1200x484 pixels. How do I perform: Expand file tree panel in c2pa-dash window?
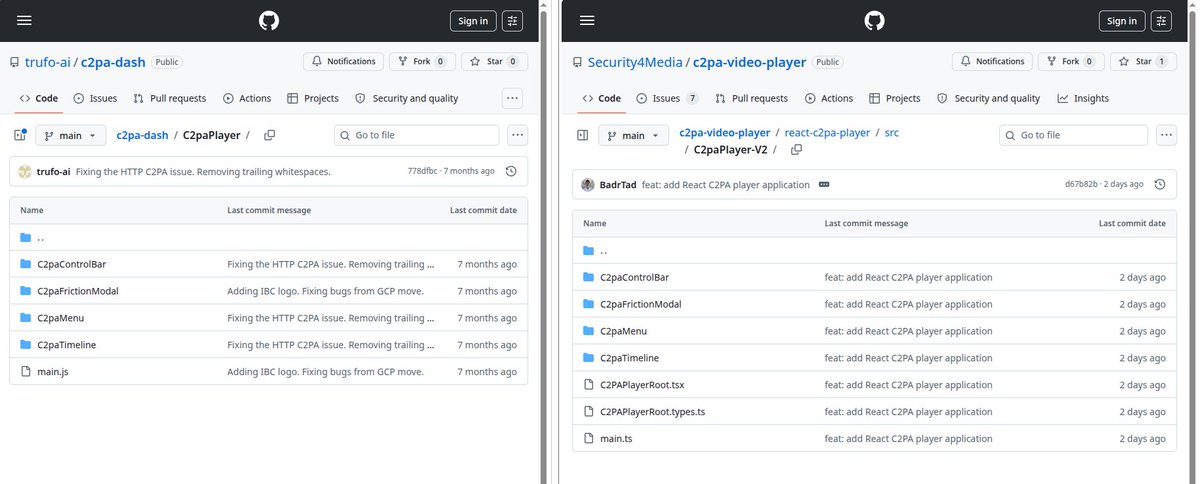pyautogui.click(x=20, y=135)
